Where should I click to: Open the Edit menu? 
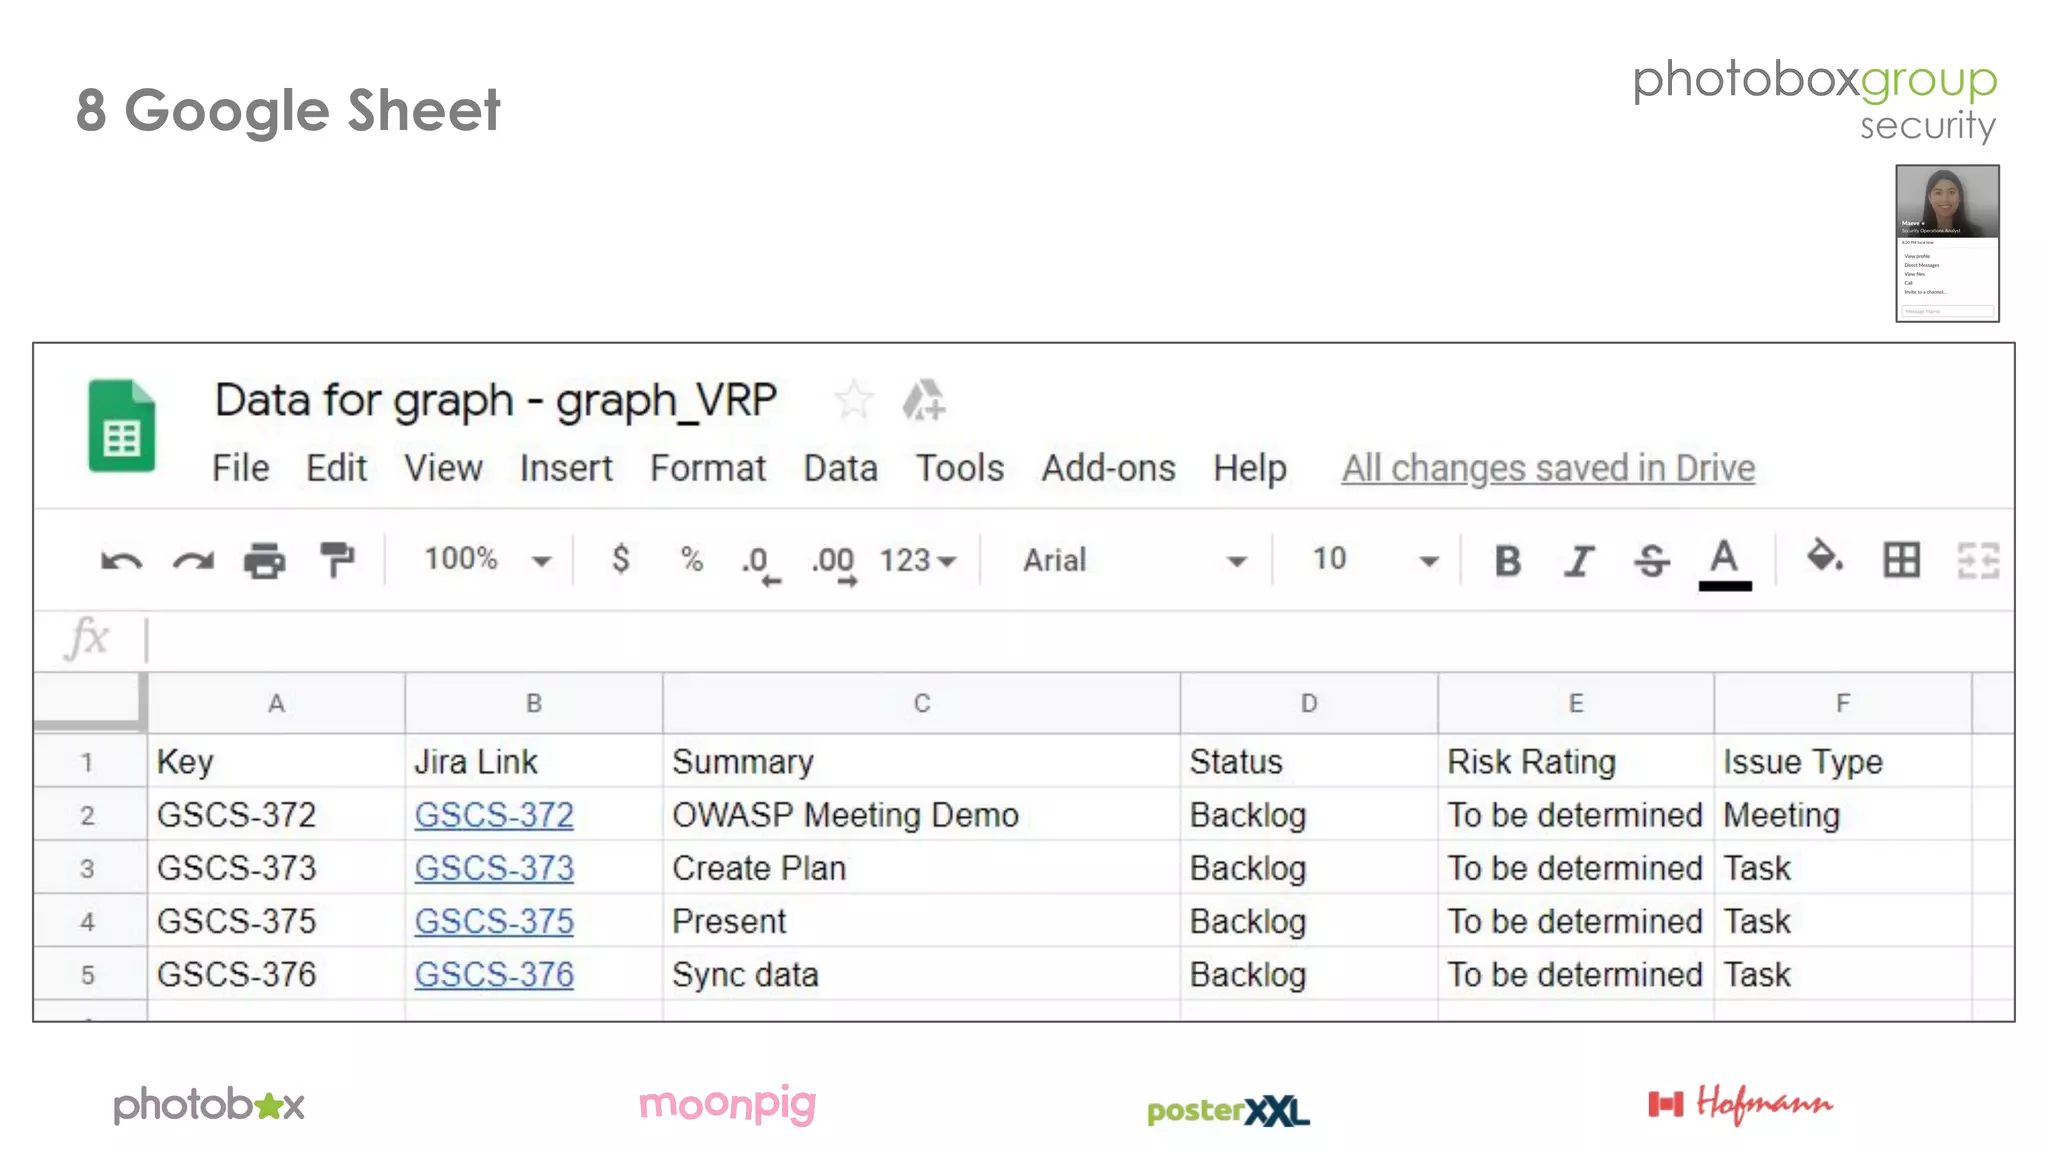pos(336,468)
